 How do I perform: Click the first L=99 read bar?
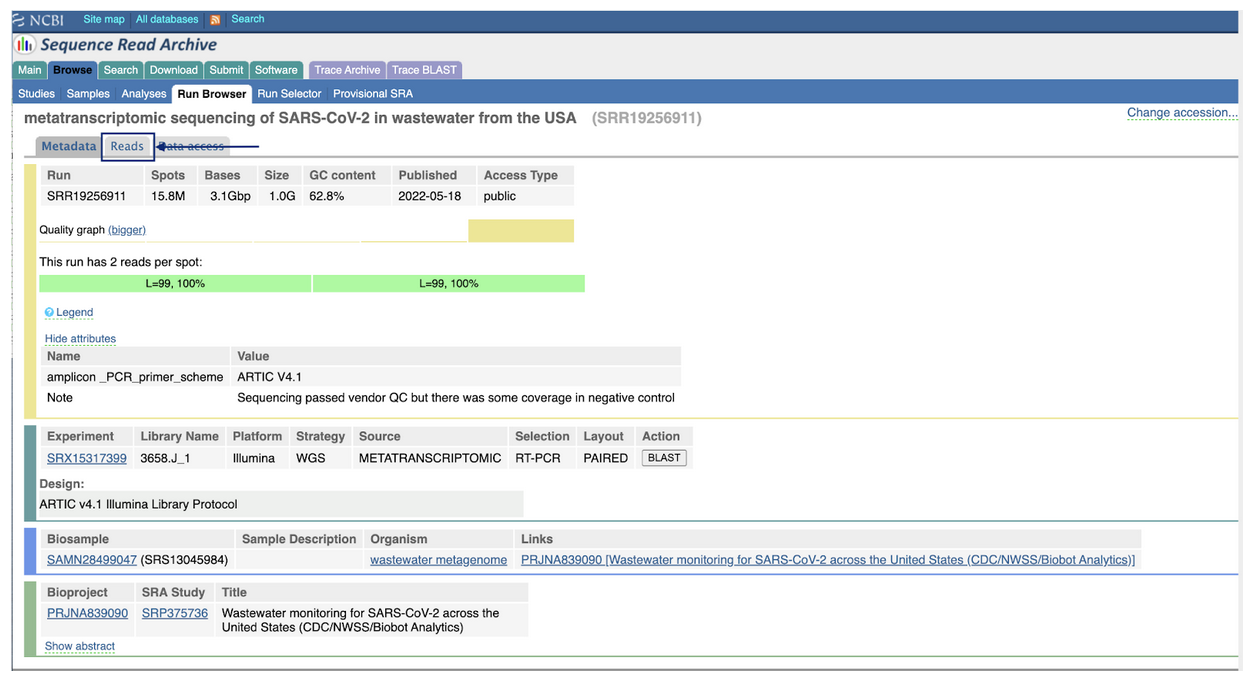(175, 284)
